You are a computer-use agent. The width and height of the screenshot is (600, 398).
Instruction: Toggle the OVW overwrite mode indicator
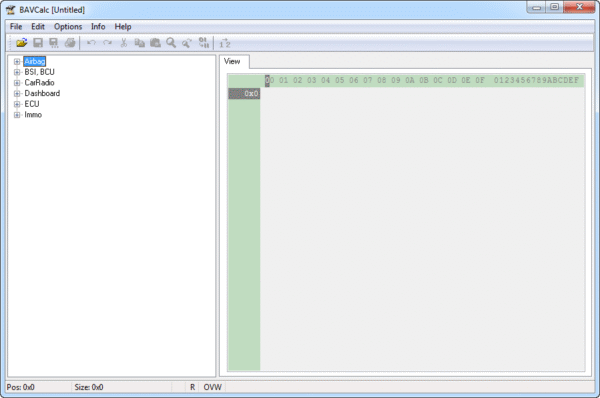pyautogui.click(x=212, y=387)
